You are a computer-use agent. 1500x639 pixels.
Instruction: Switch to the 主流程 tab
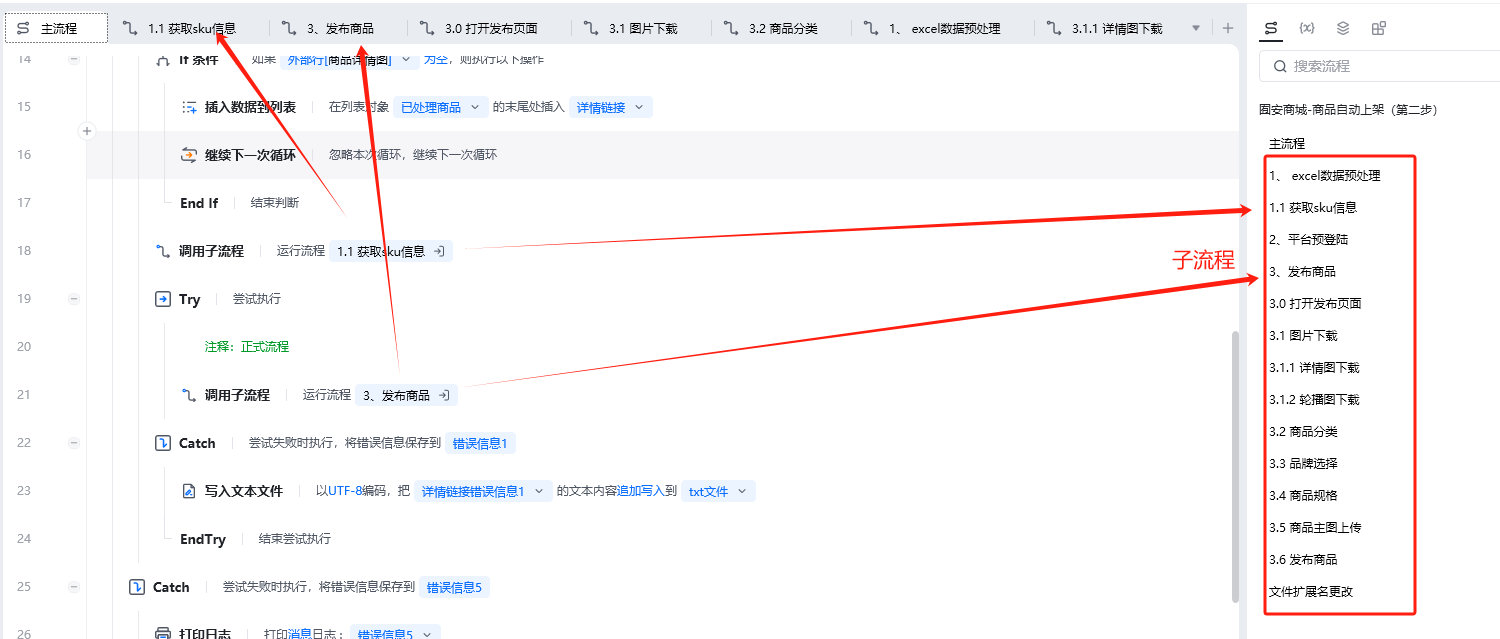[x=56, y=28]
